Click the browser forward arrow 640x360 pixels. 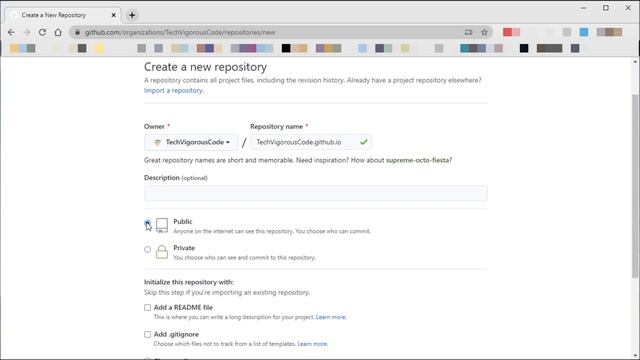click(27, 32)
